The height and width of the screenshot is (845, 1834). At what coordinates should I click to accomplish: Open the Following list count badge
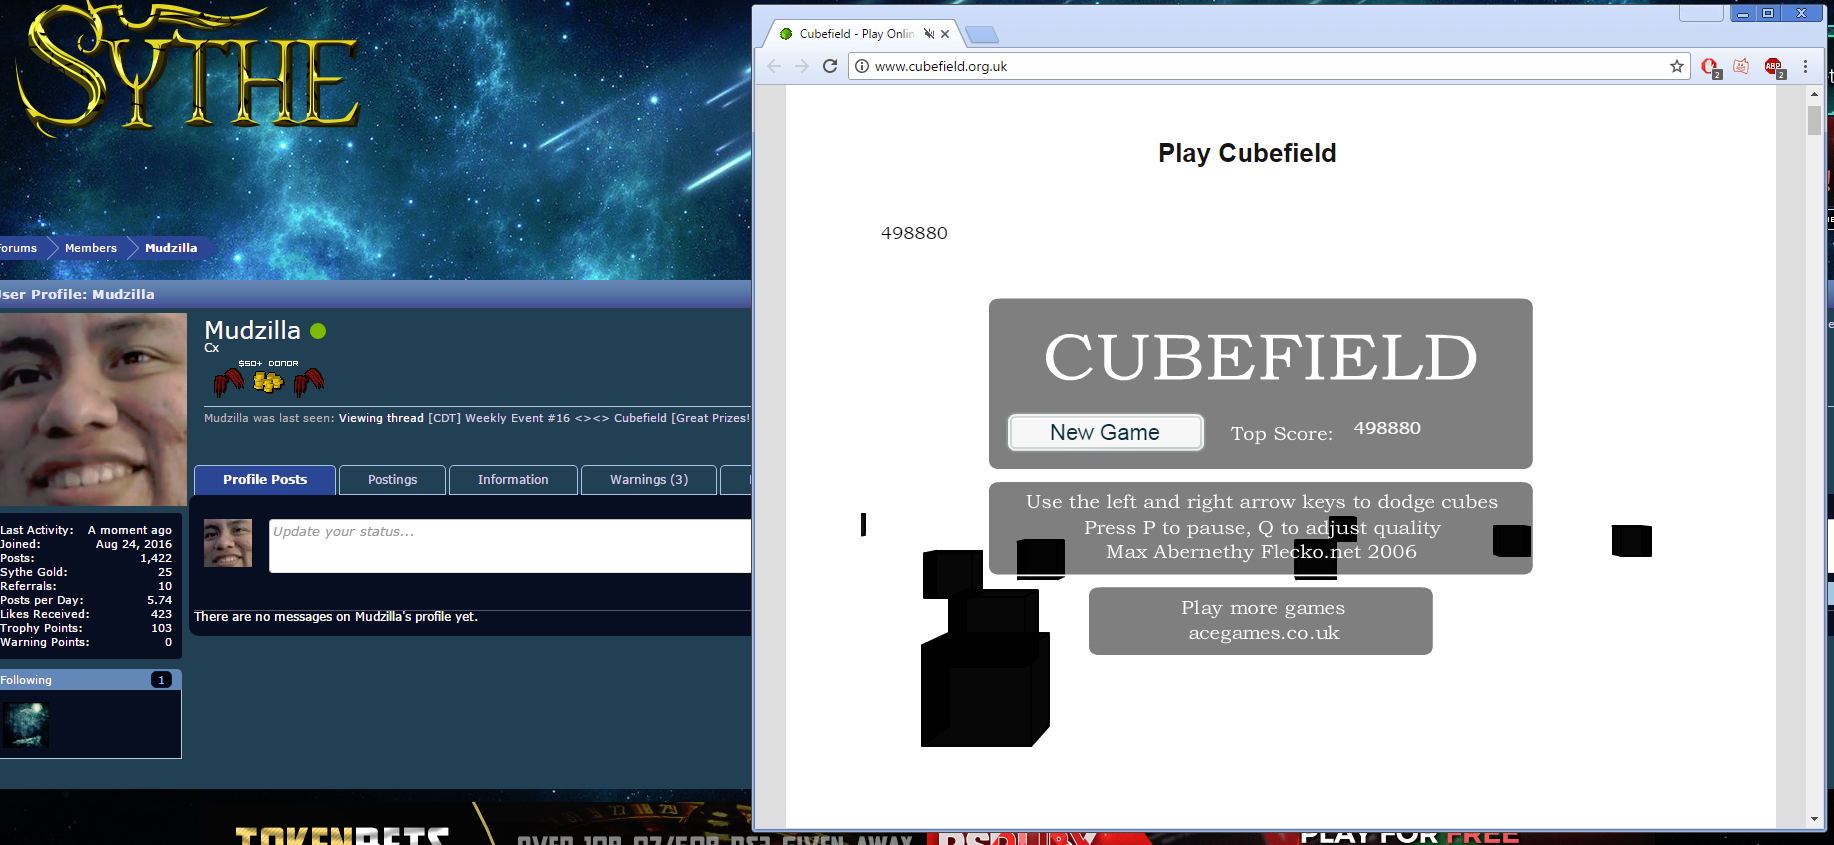pyautogui.click(x=161, y=680)
